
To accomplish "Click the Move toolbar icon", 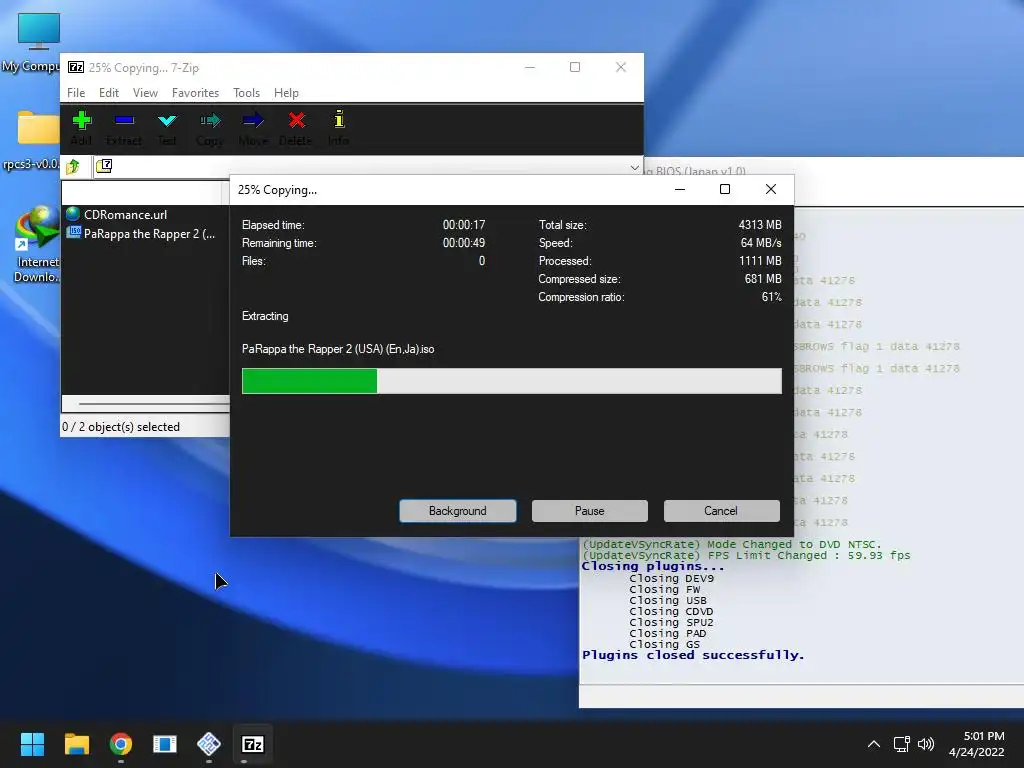I will click(x=253, y=128).
